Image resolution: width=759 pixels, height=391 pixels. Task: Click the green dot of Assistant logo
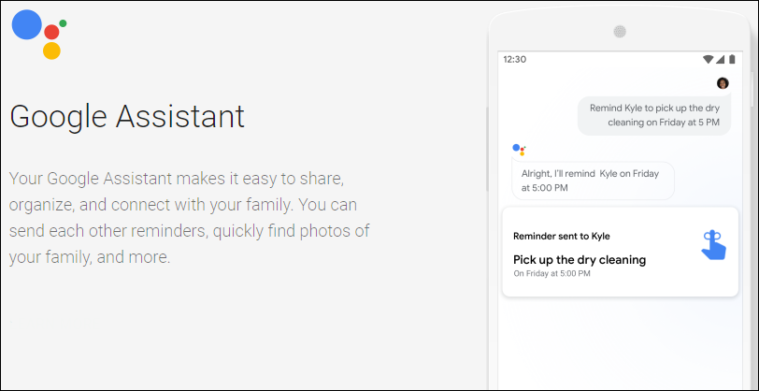(63, 23)
